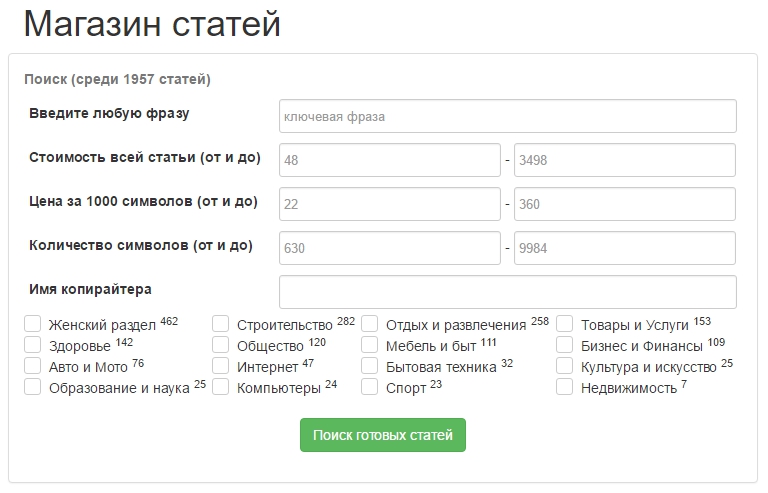Select the Бизнес и Финансы checkbox
The height and width of the screenshot is (493, 768).
(x=564, y=345)
